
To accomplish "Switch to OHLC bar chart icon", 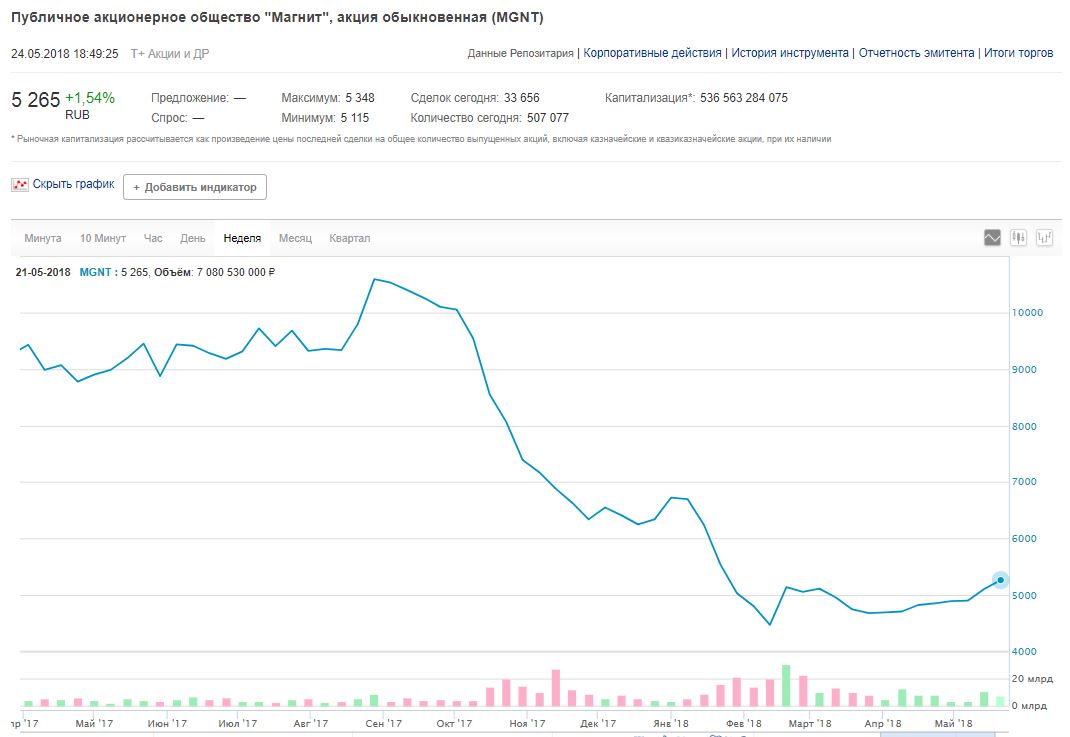I will [x=1045, y=238].
